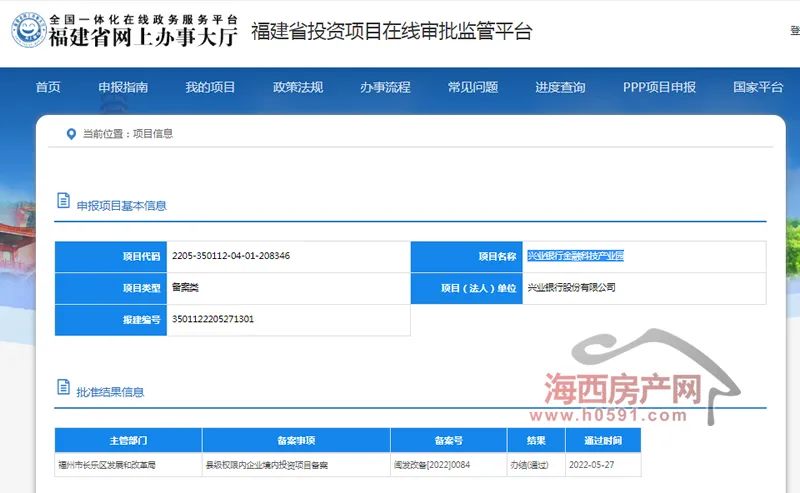This screenshot has width=800, height=493.
Task: Click the approval date 2022-05-27
Action: pos(592,465)
